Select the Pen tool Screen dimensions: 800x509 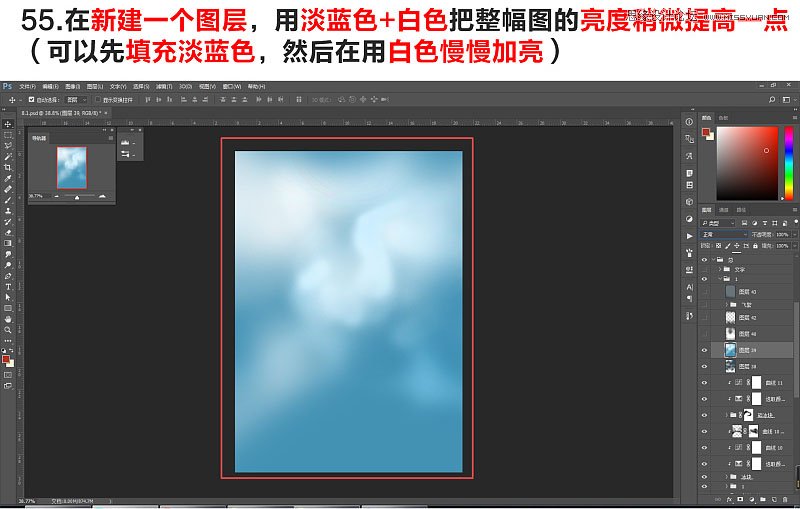(x=8, y=276)
